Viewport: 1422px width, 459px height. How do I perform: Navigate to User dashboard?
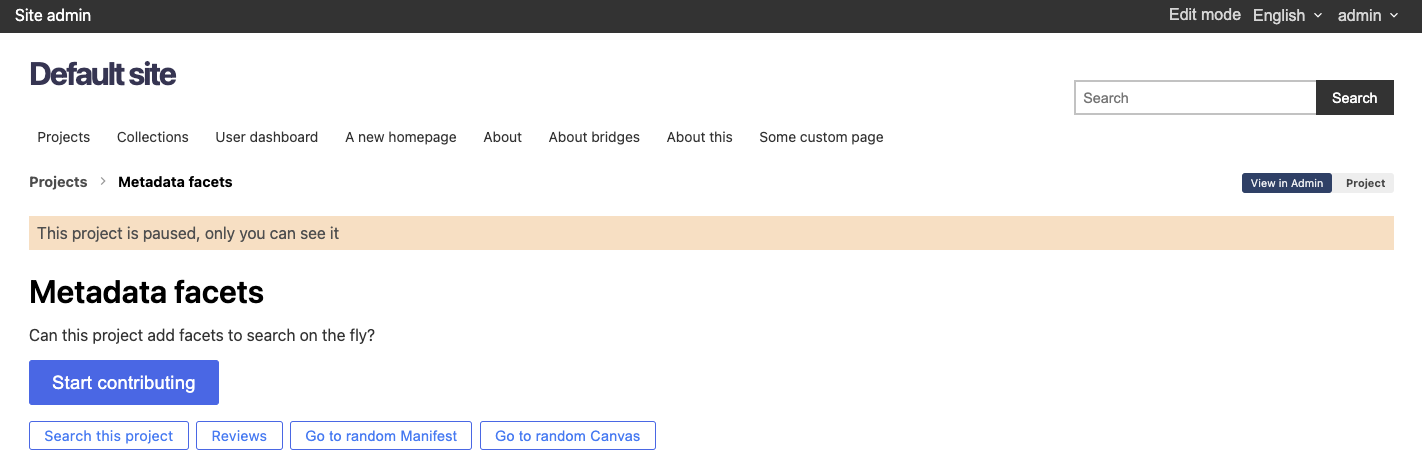point(267,137)
